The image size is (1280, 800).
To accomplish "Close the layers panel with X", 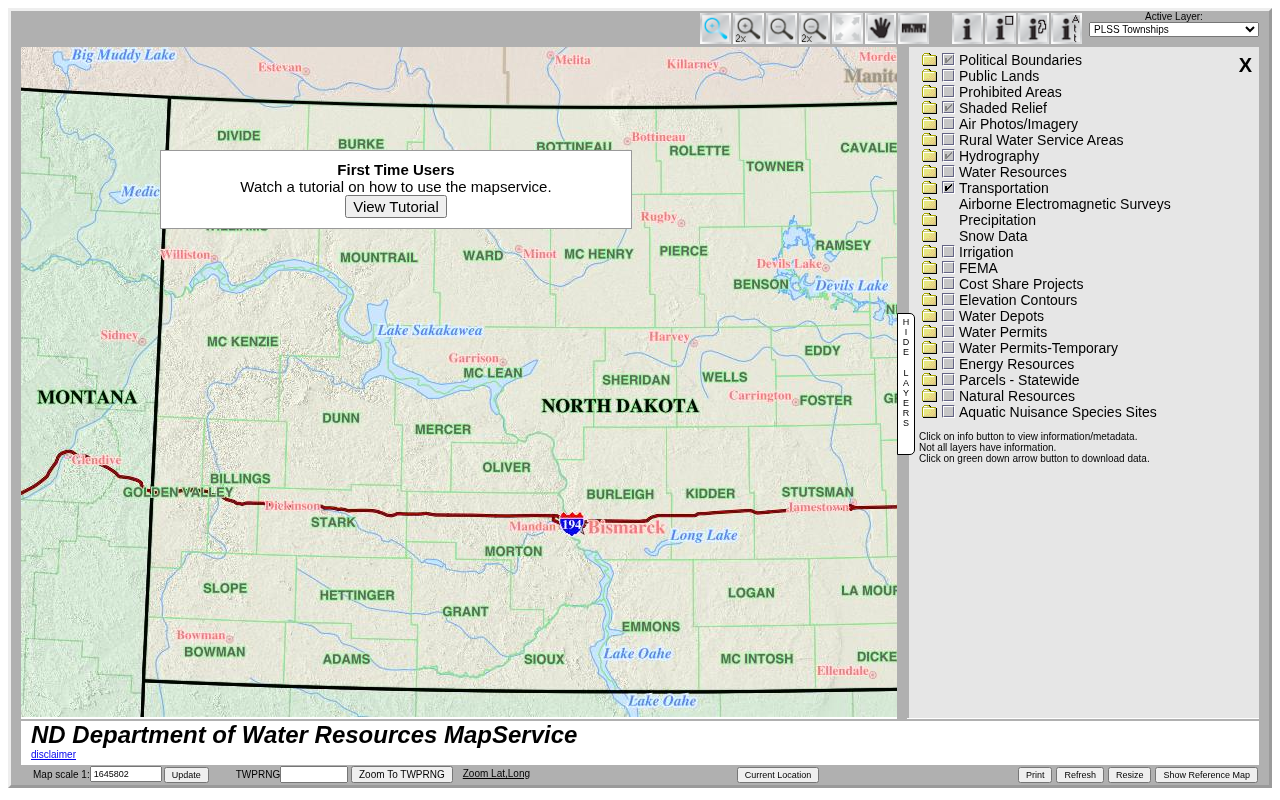I will [x=1245, y=66].
